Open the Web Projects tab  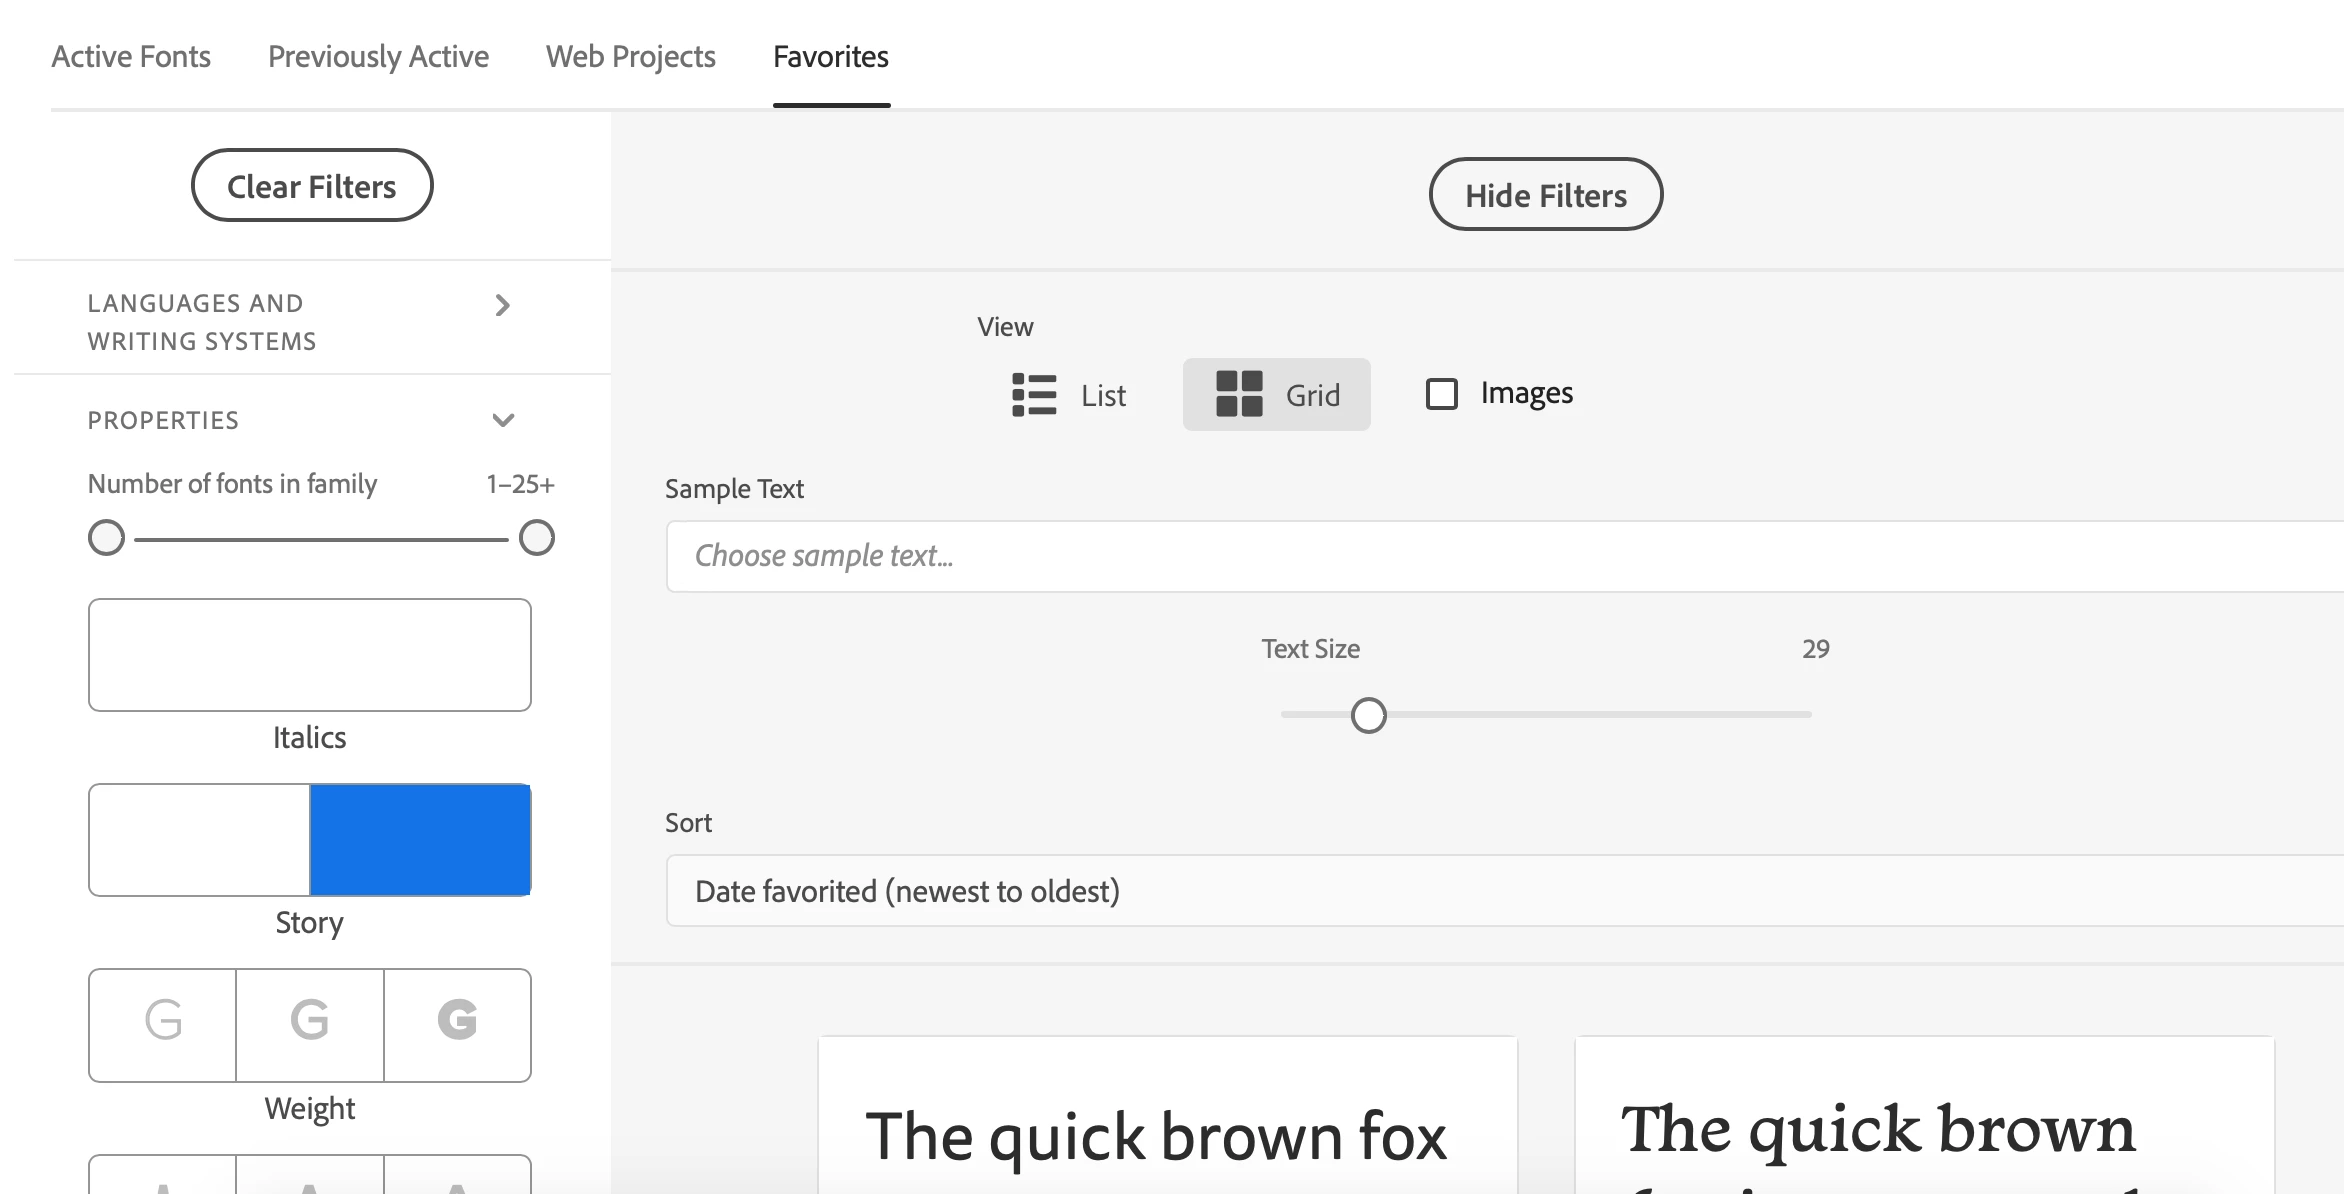630,57
